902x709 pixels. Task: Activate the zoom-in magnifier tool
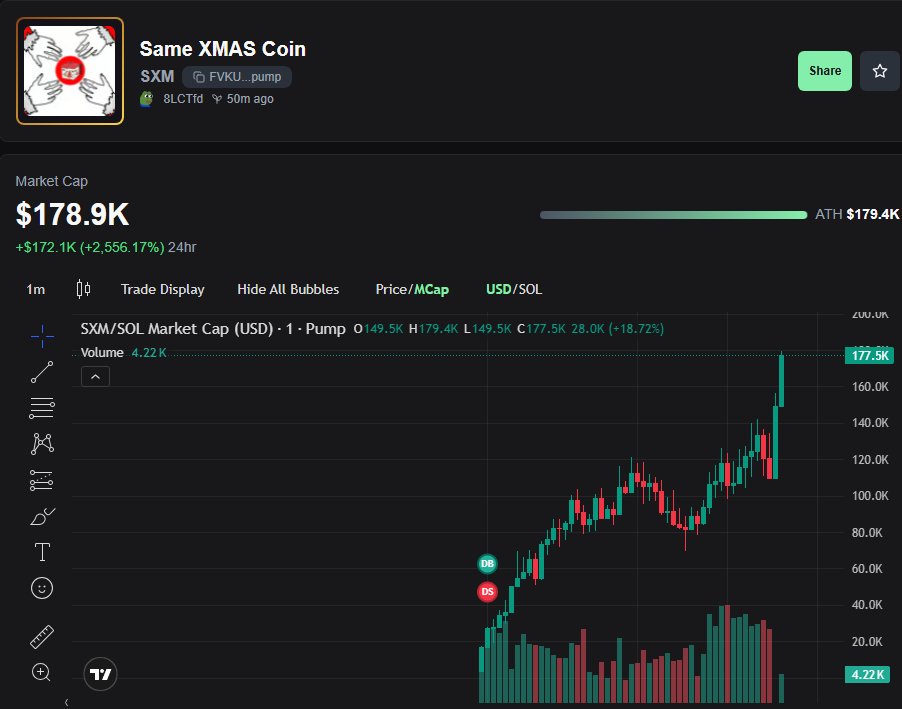(41, 673)
